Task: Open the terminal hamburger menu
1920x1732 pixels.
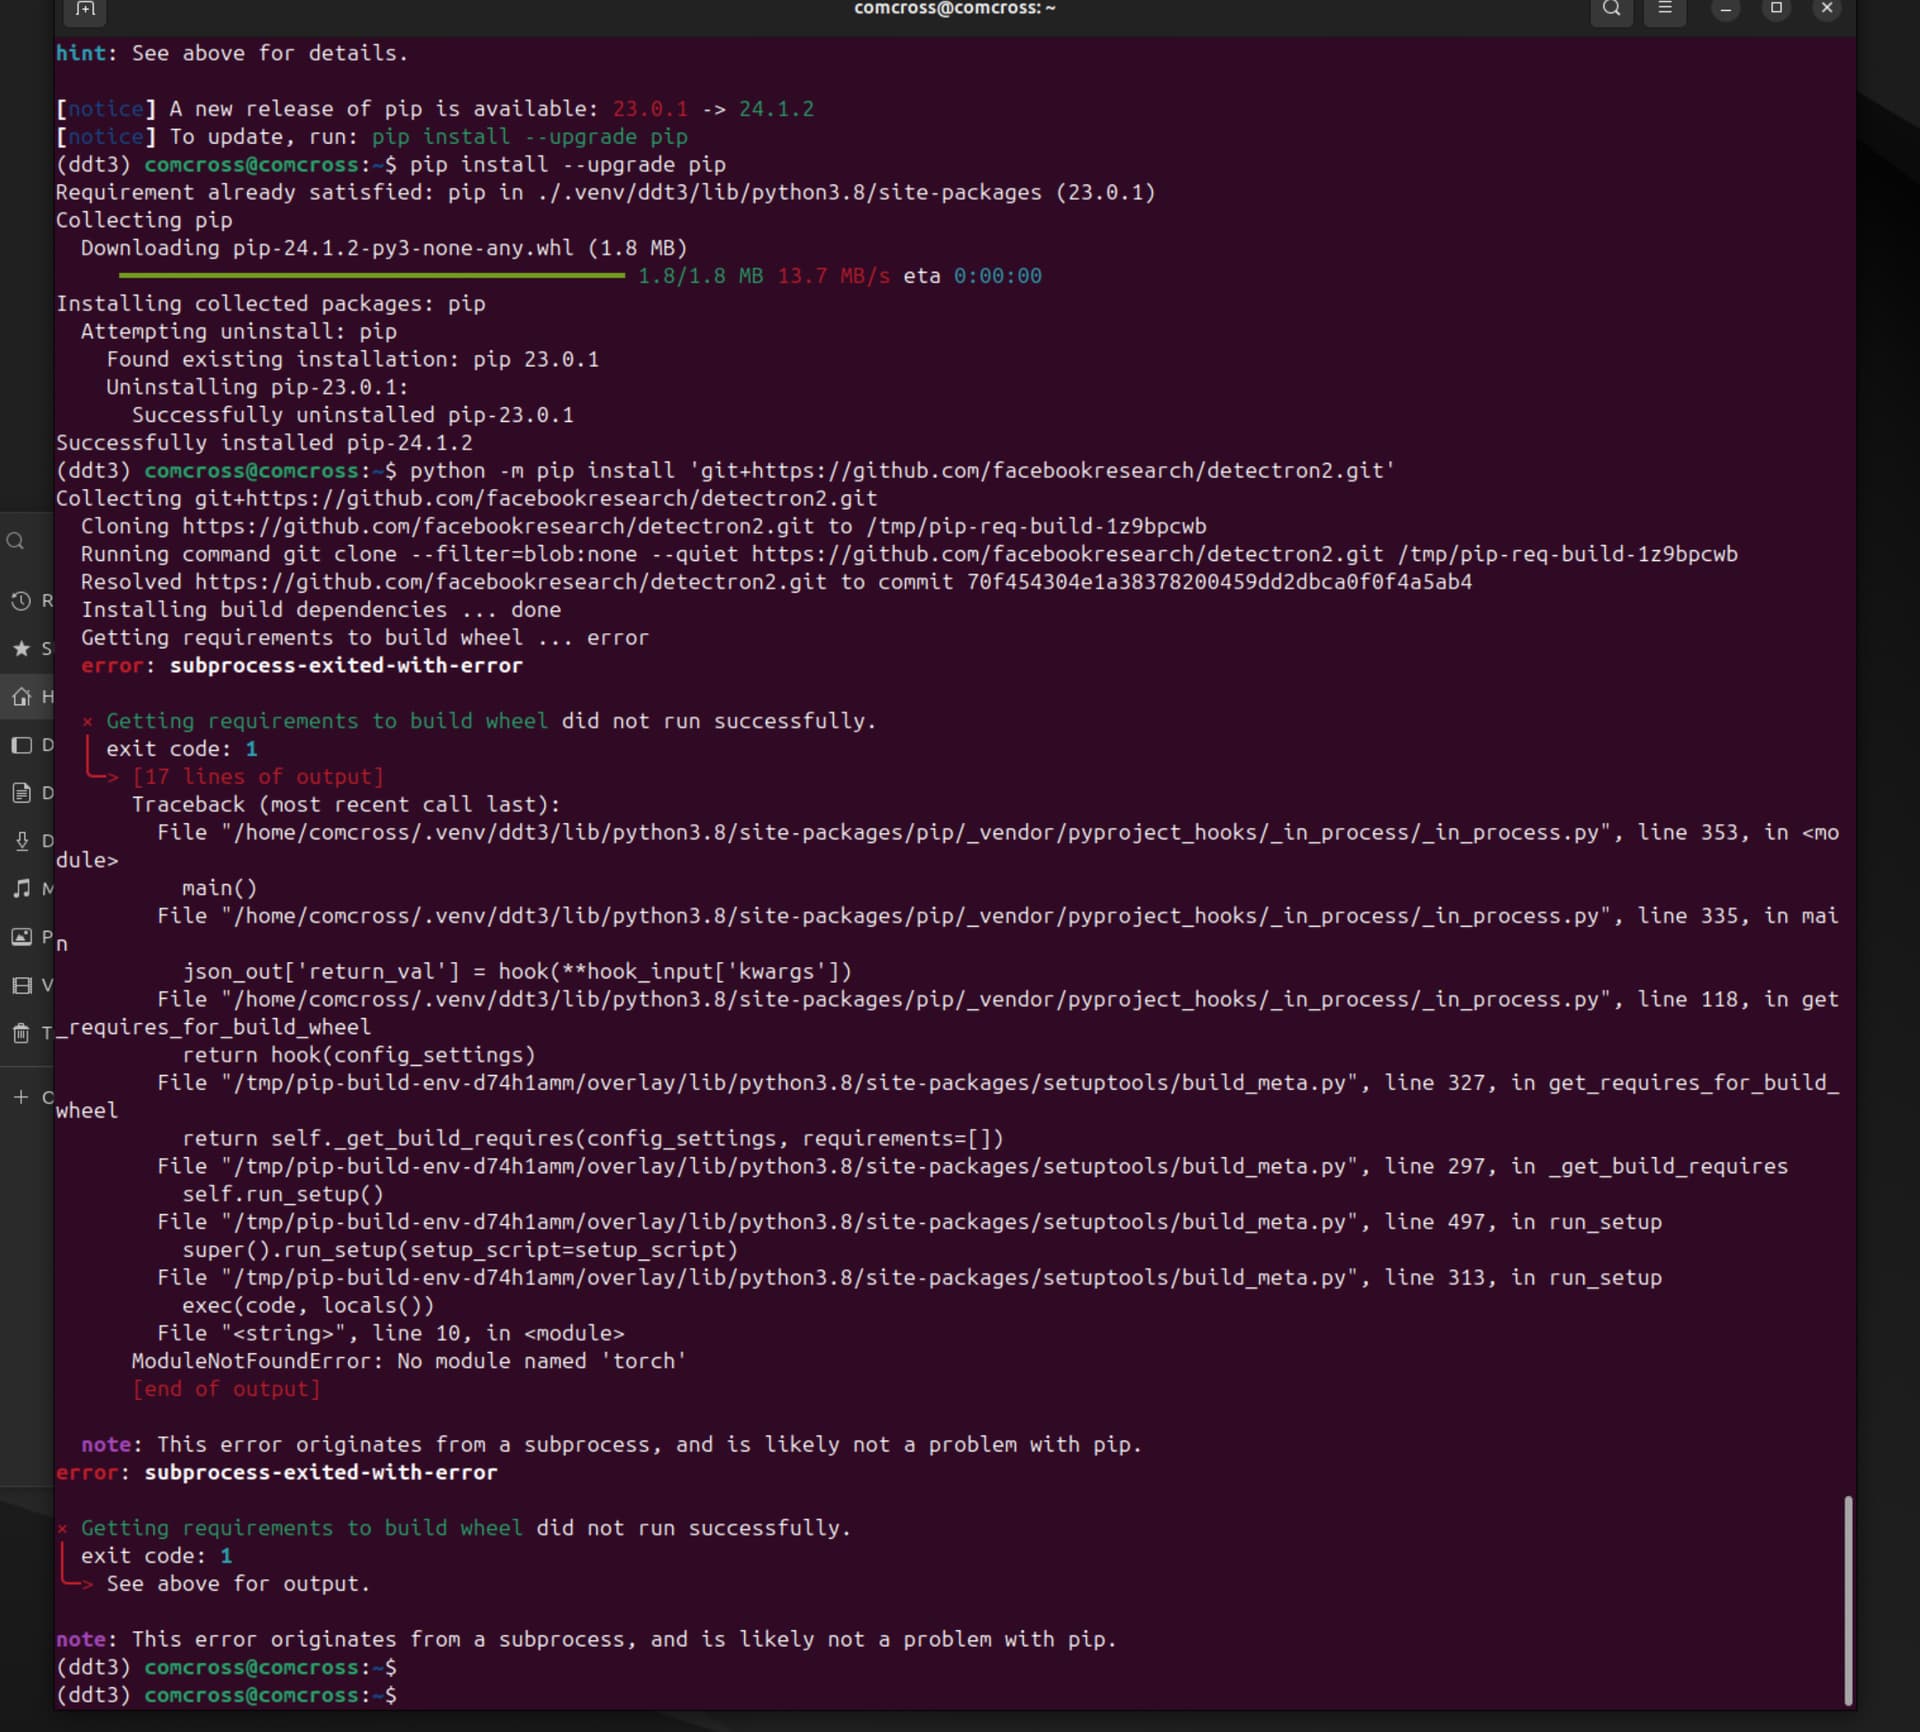Action: point(1664,9)
